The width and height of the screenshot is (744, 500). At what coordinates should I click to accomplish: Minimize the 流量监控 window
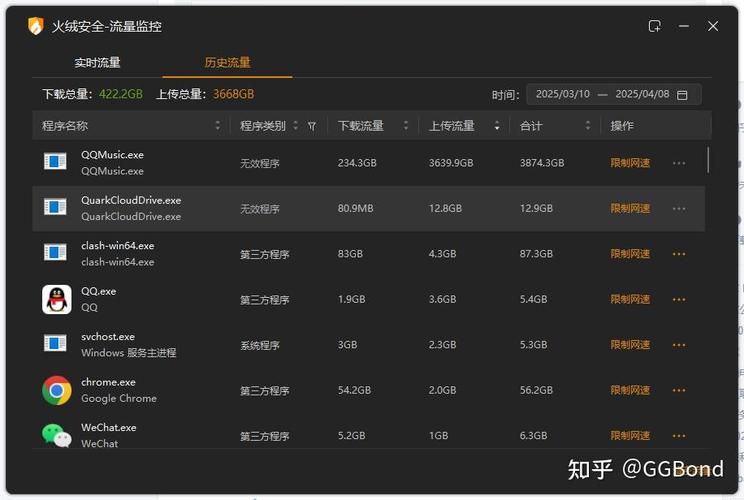tap(684, 26)
